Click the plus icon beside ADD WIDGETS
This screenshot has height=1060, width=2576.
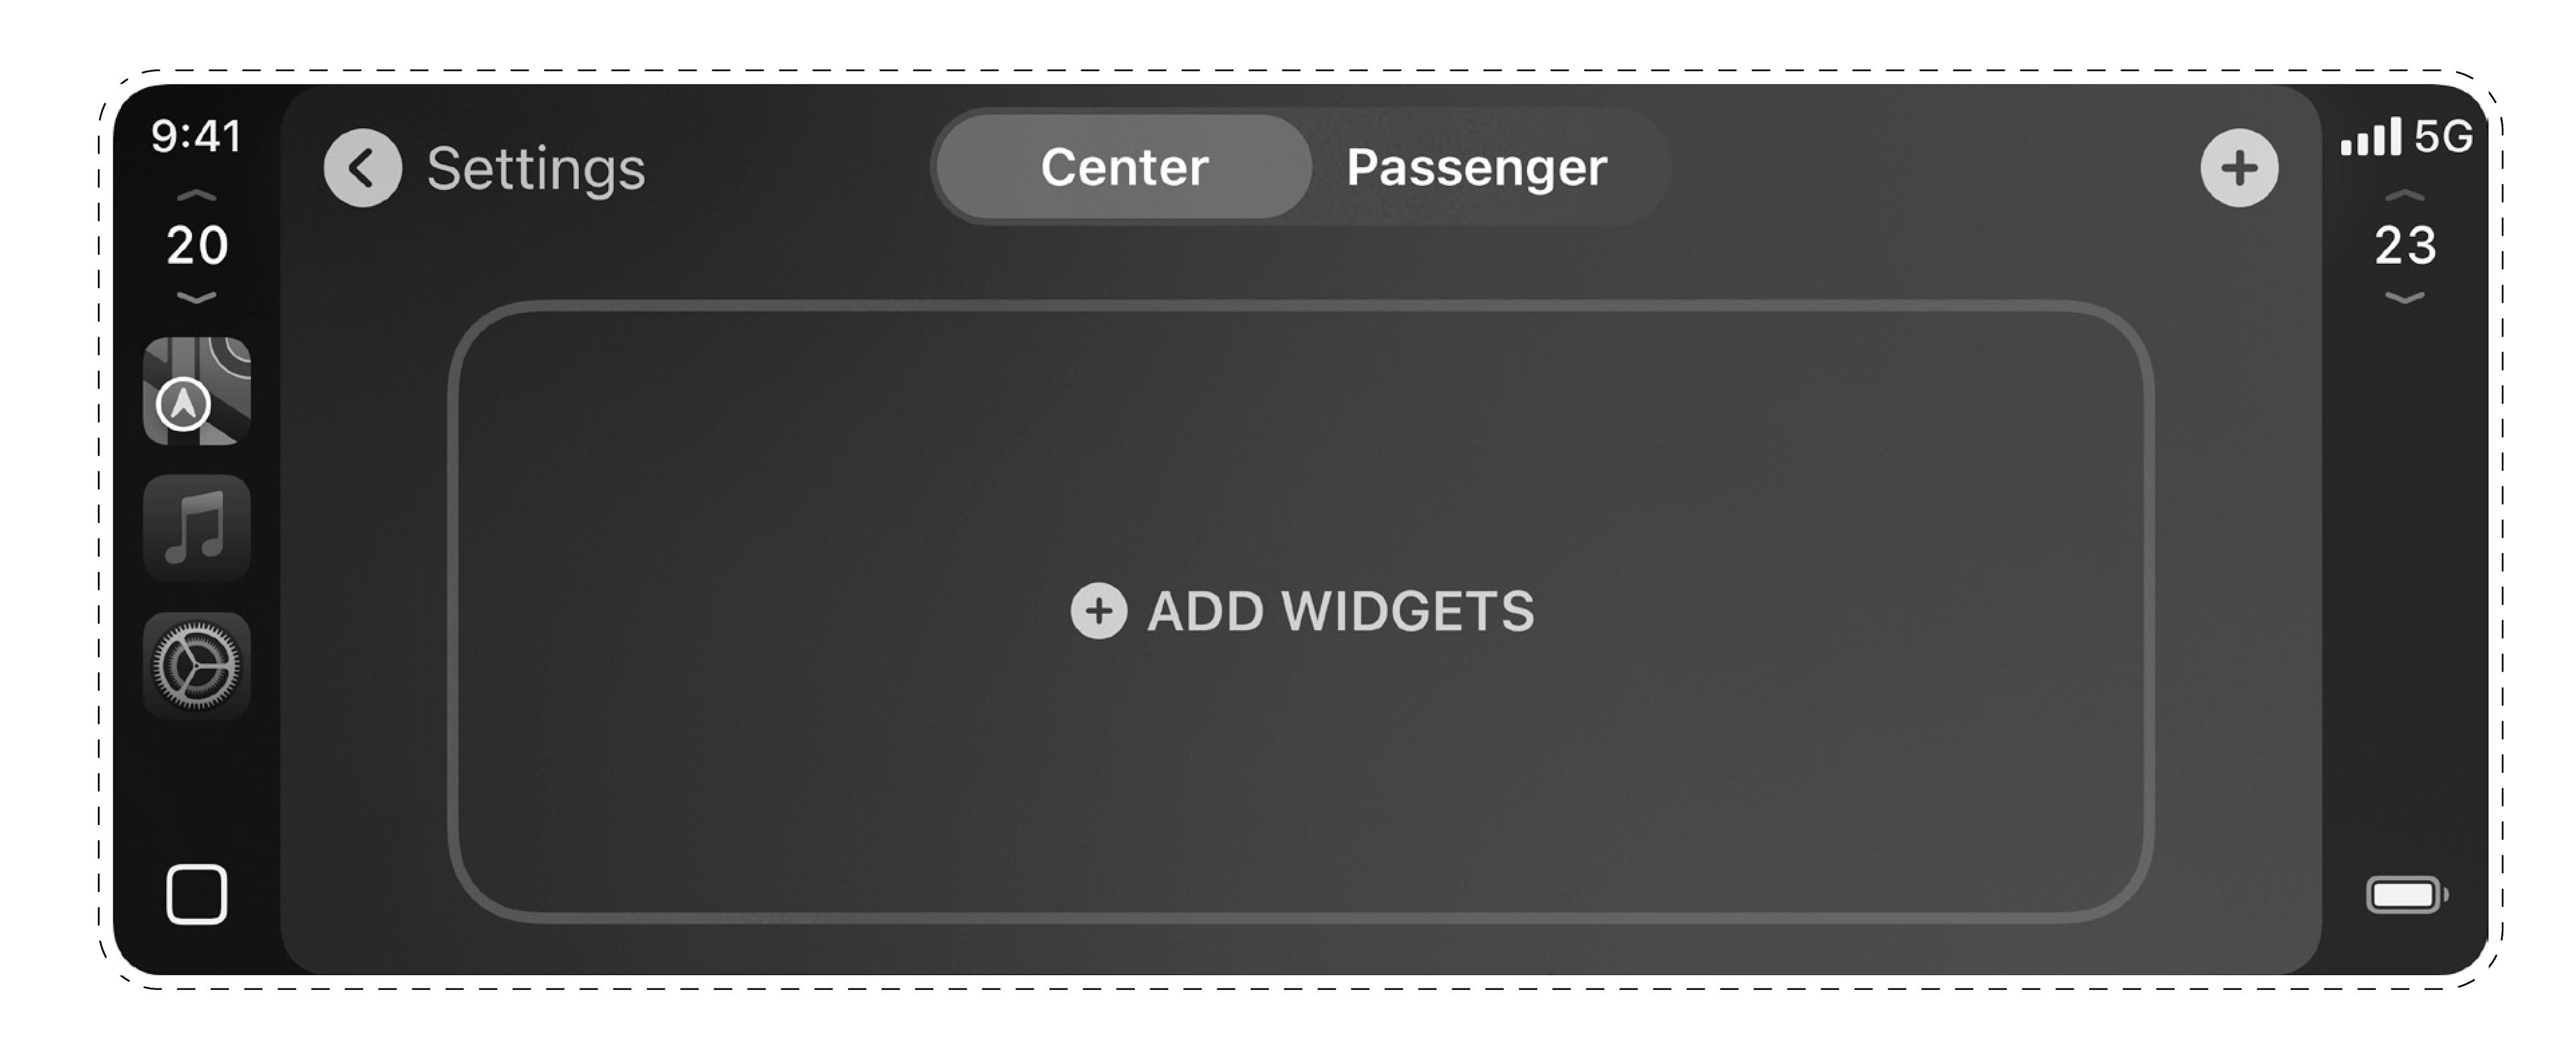[1098, 611]
